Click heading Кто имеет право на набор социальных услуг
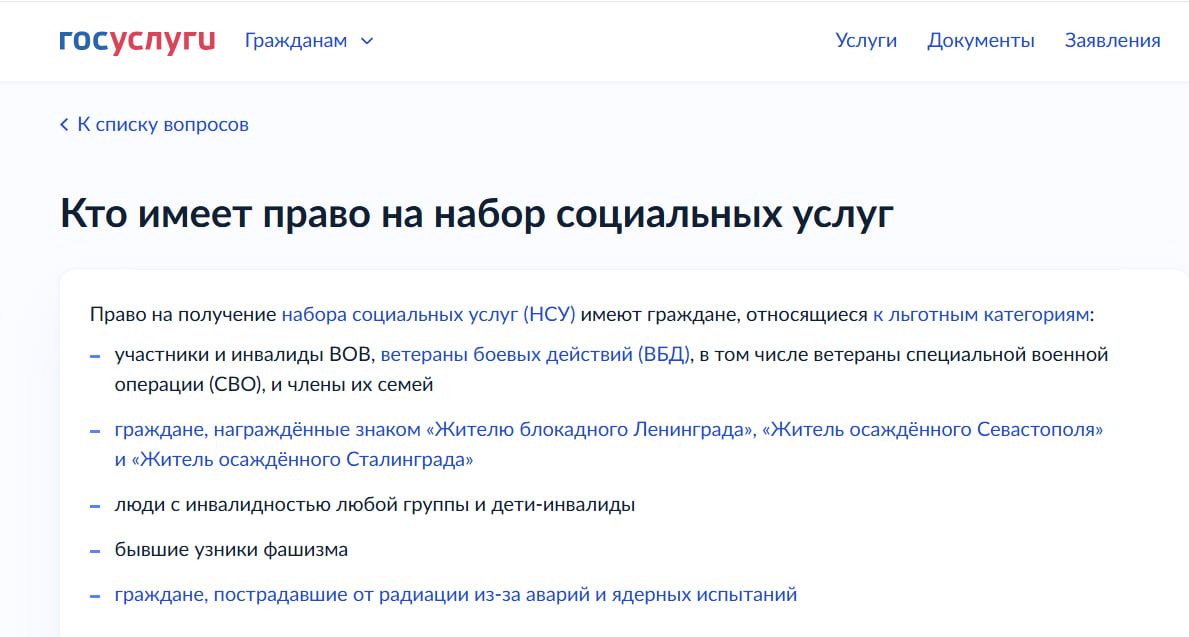The image size is (1189, 637). pos(477,213)
